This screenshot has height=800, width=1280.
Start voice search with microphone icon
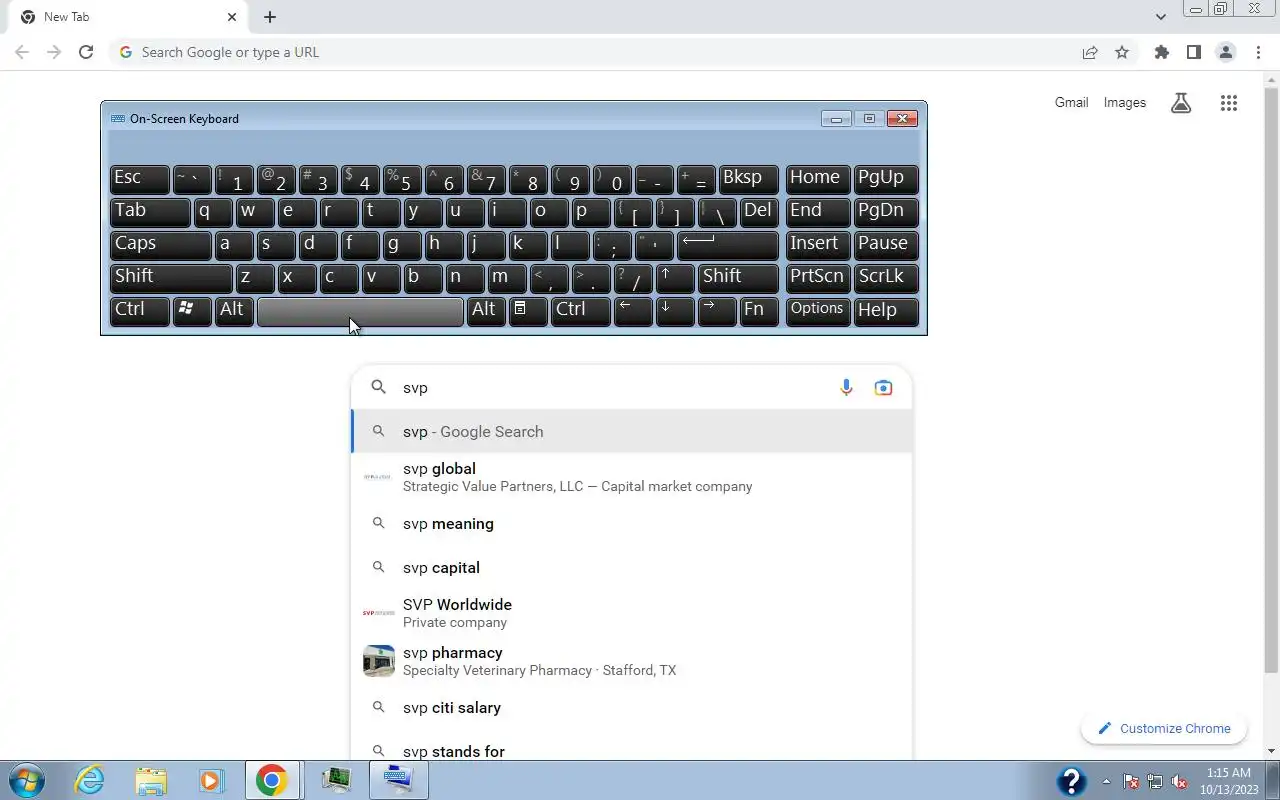click(846, 387)
